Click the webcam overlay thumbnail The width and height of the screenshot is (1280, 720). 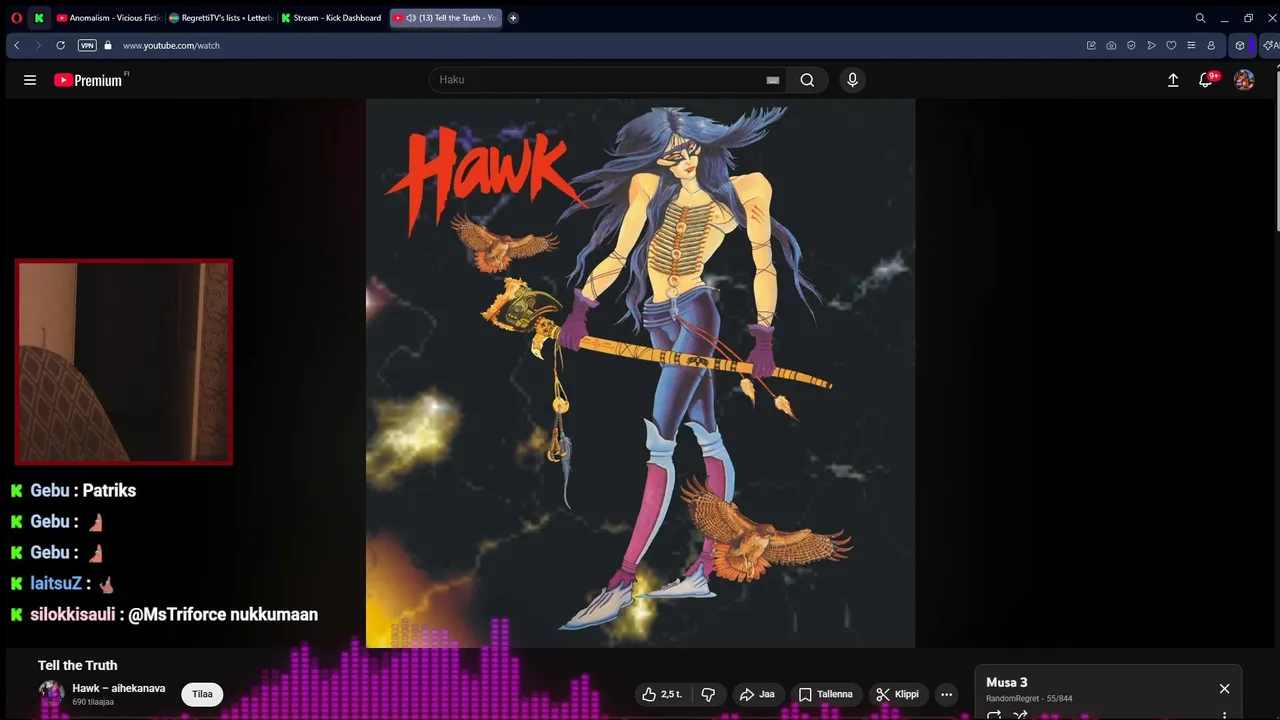pos(124,362)
